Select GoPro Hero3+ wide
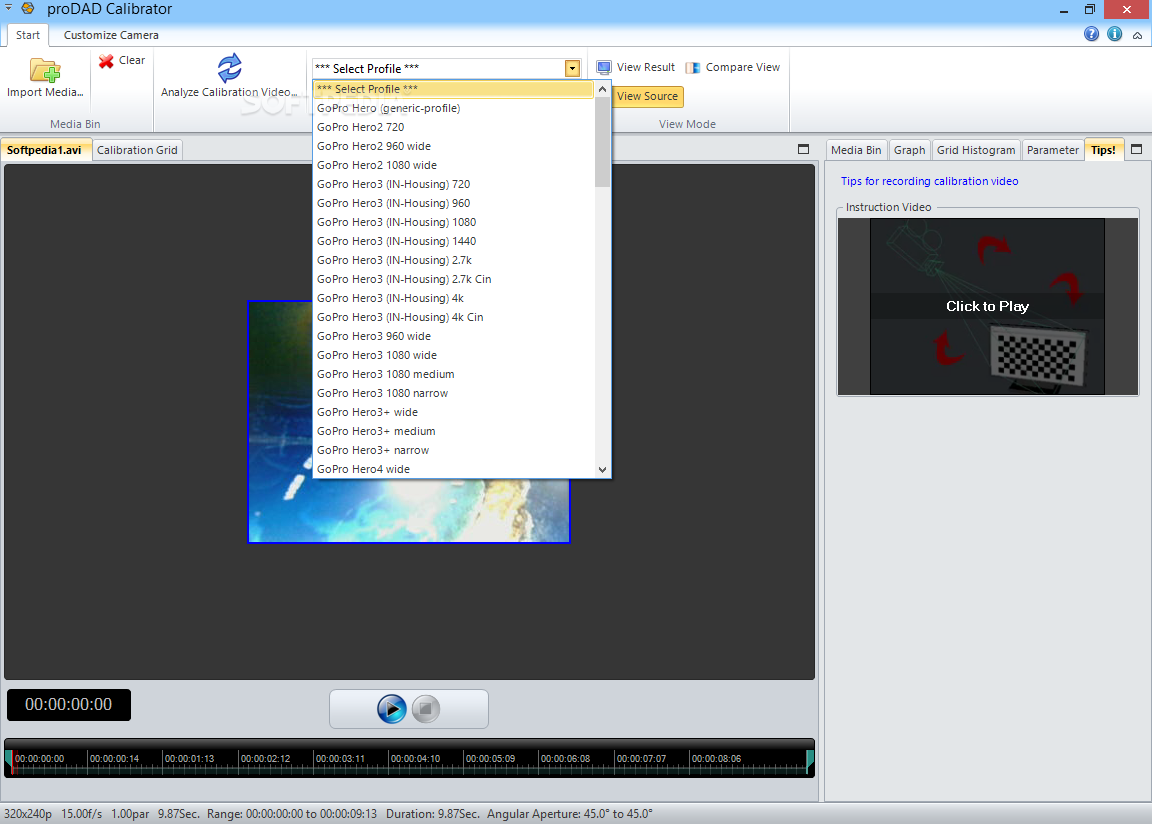 pyautogui.click(x=453, y=413)
